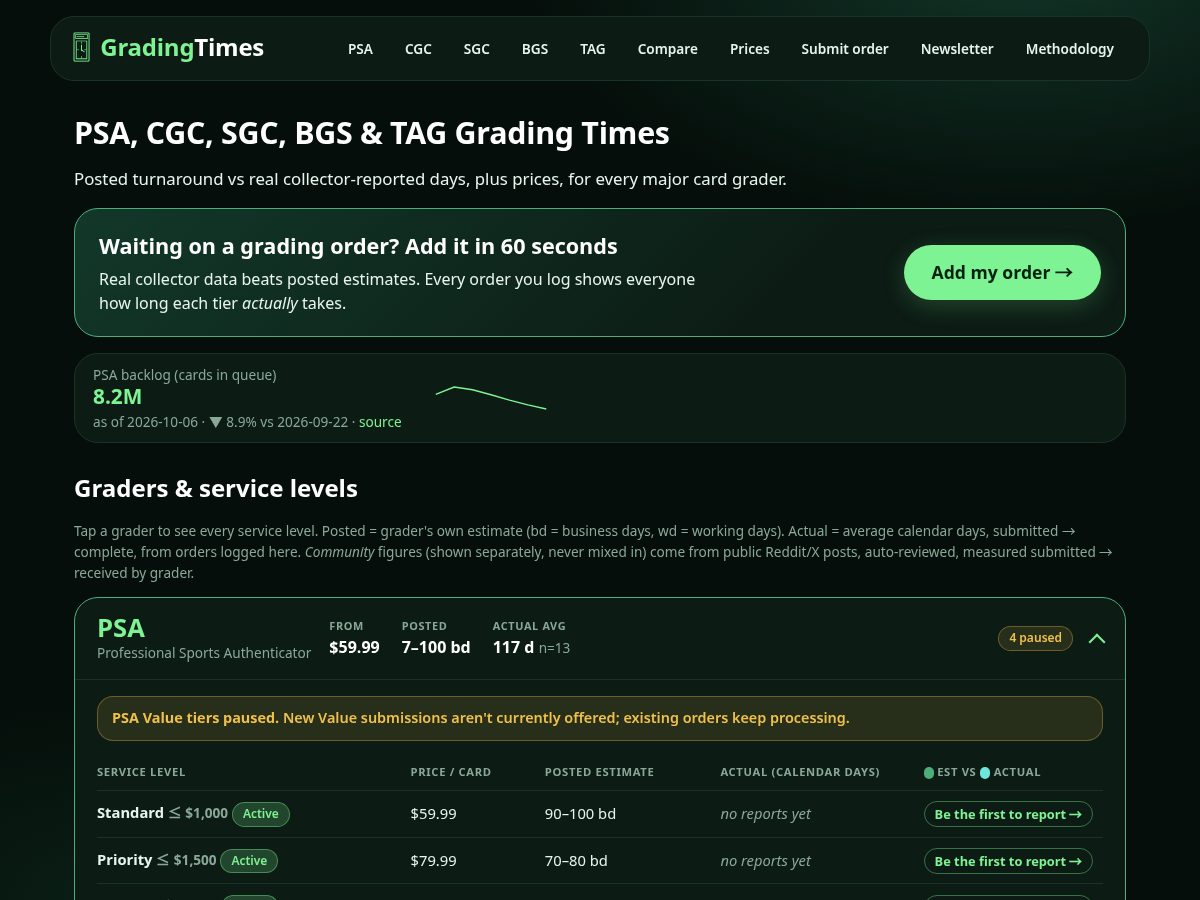Open Submit order in navigation
The width and height of the screenshot is (1200, 900).
click(845, 48)
